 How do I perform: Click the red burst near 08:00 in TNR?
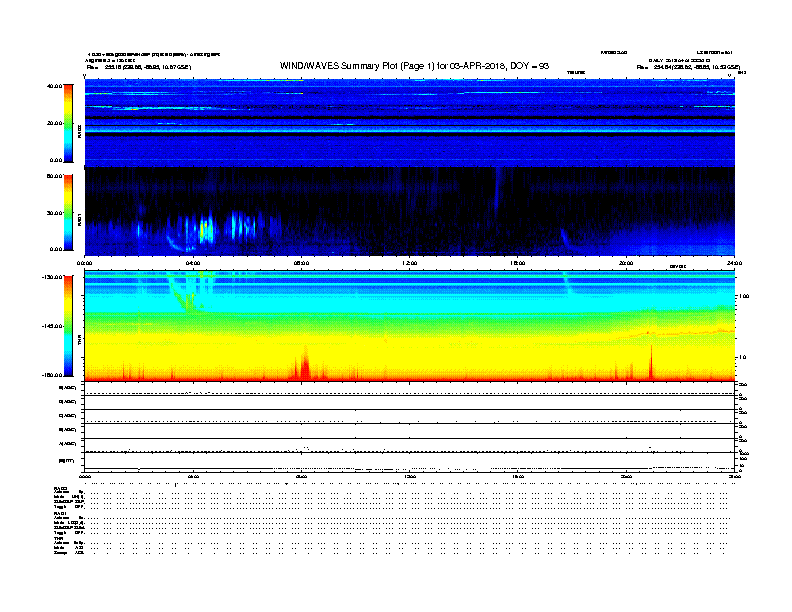point(305,365)
